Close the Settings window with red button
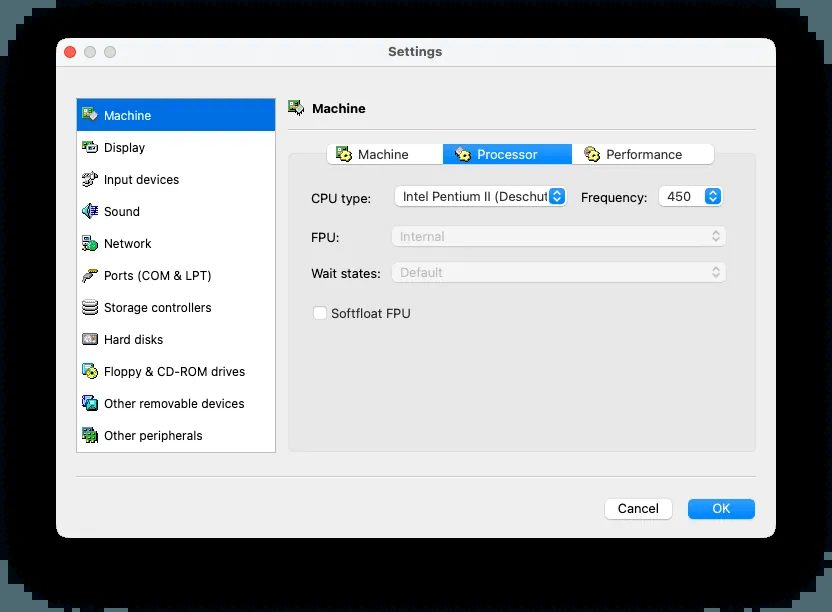 pos(70,51)
